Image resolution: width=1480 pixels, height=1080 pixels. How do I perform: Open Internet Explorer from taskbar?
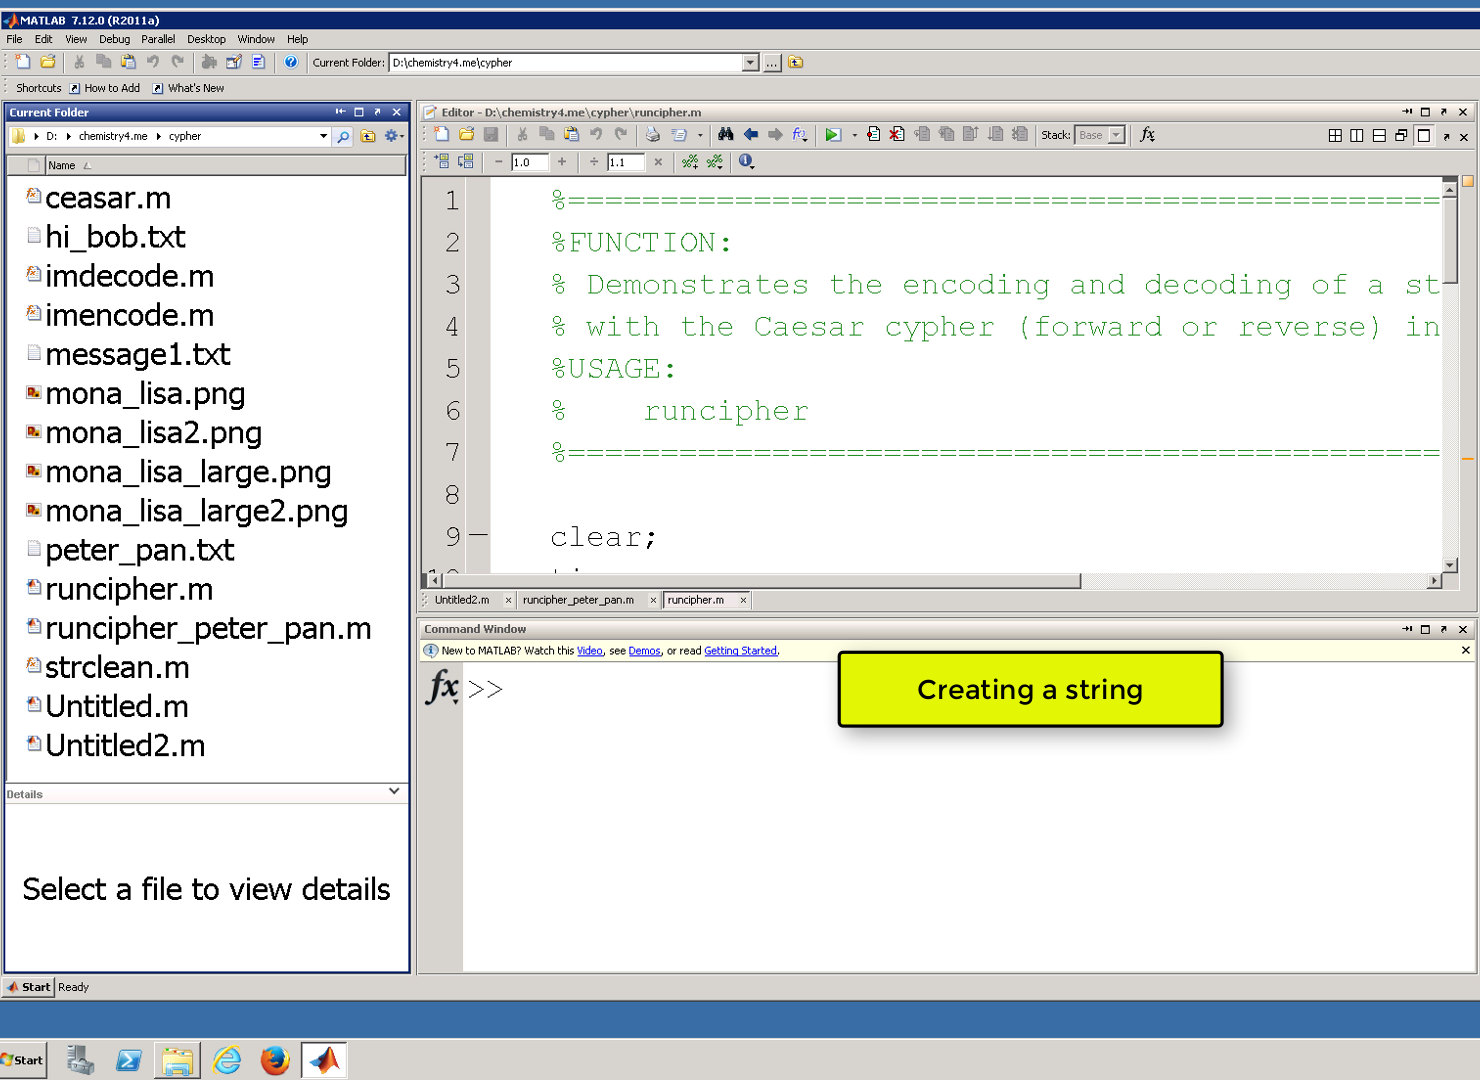[x=227, y=1060]
